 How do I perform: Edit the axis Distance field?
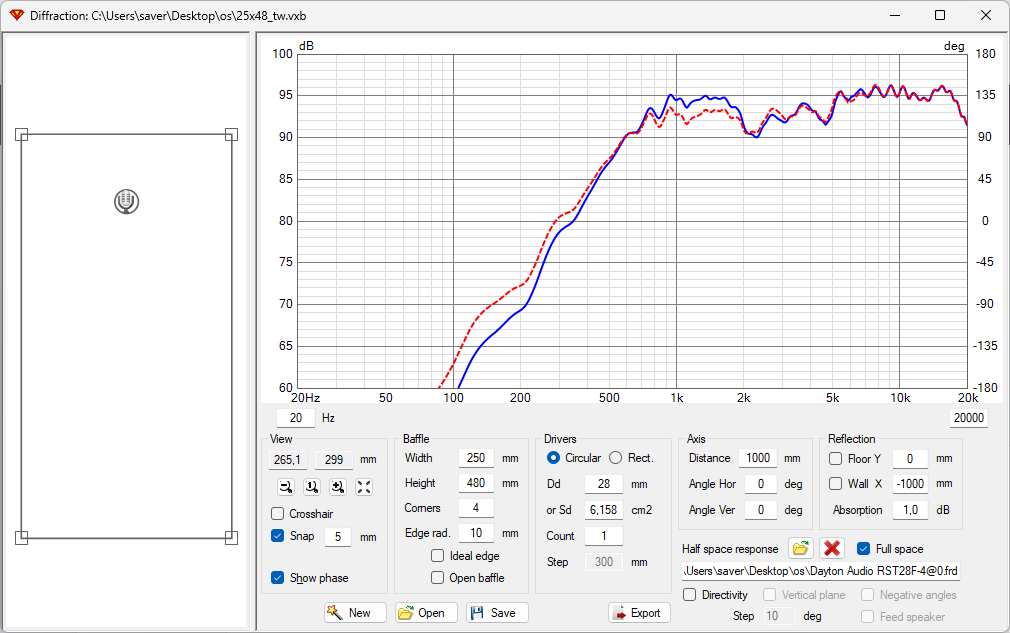pos(758,458)
